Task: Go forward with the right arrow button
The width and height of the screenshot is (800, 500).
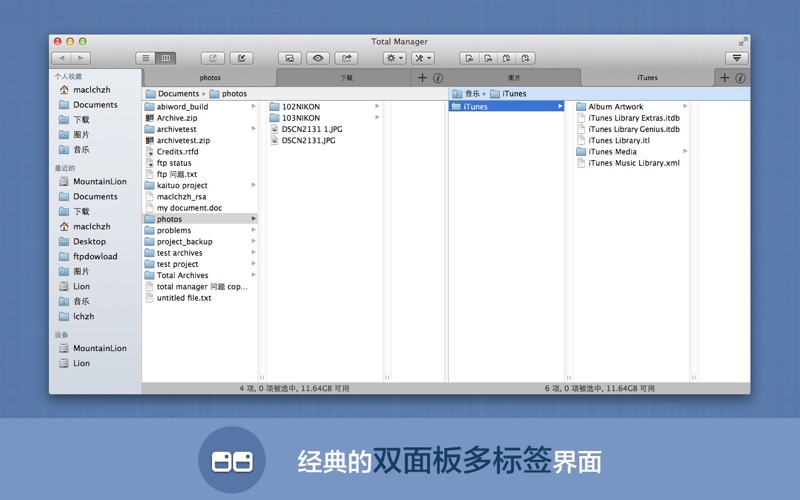Action: pyautogui.click(x=81, y=58)
